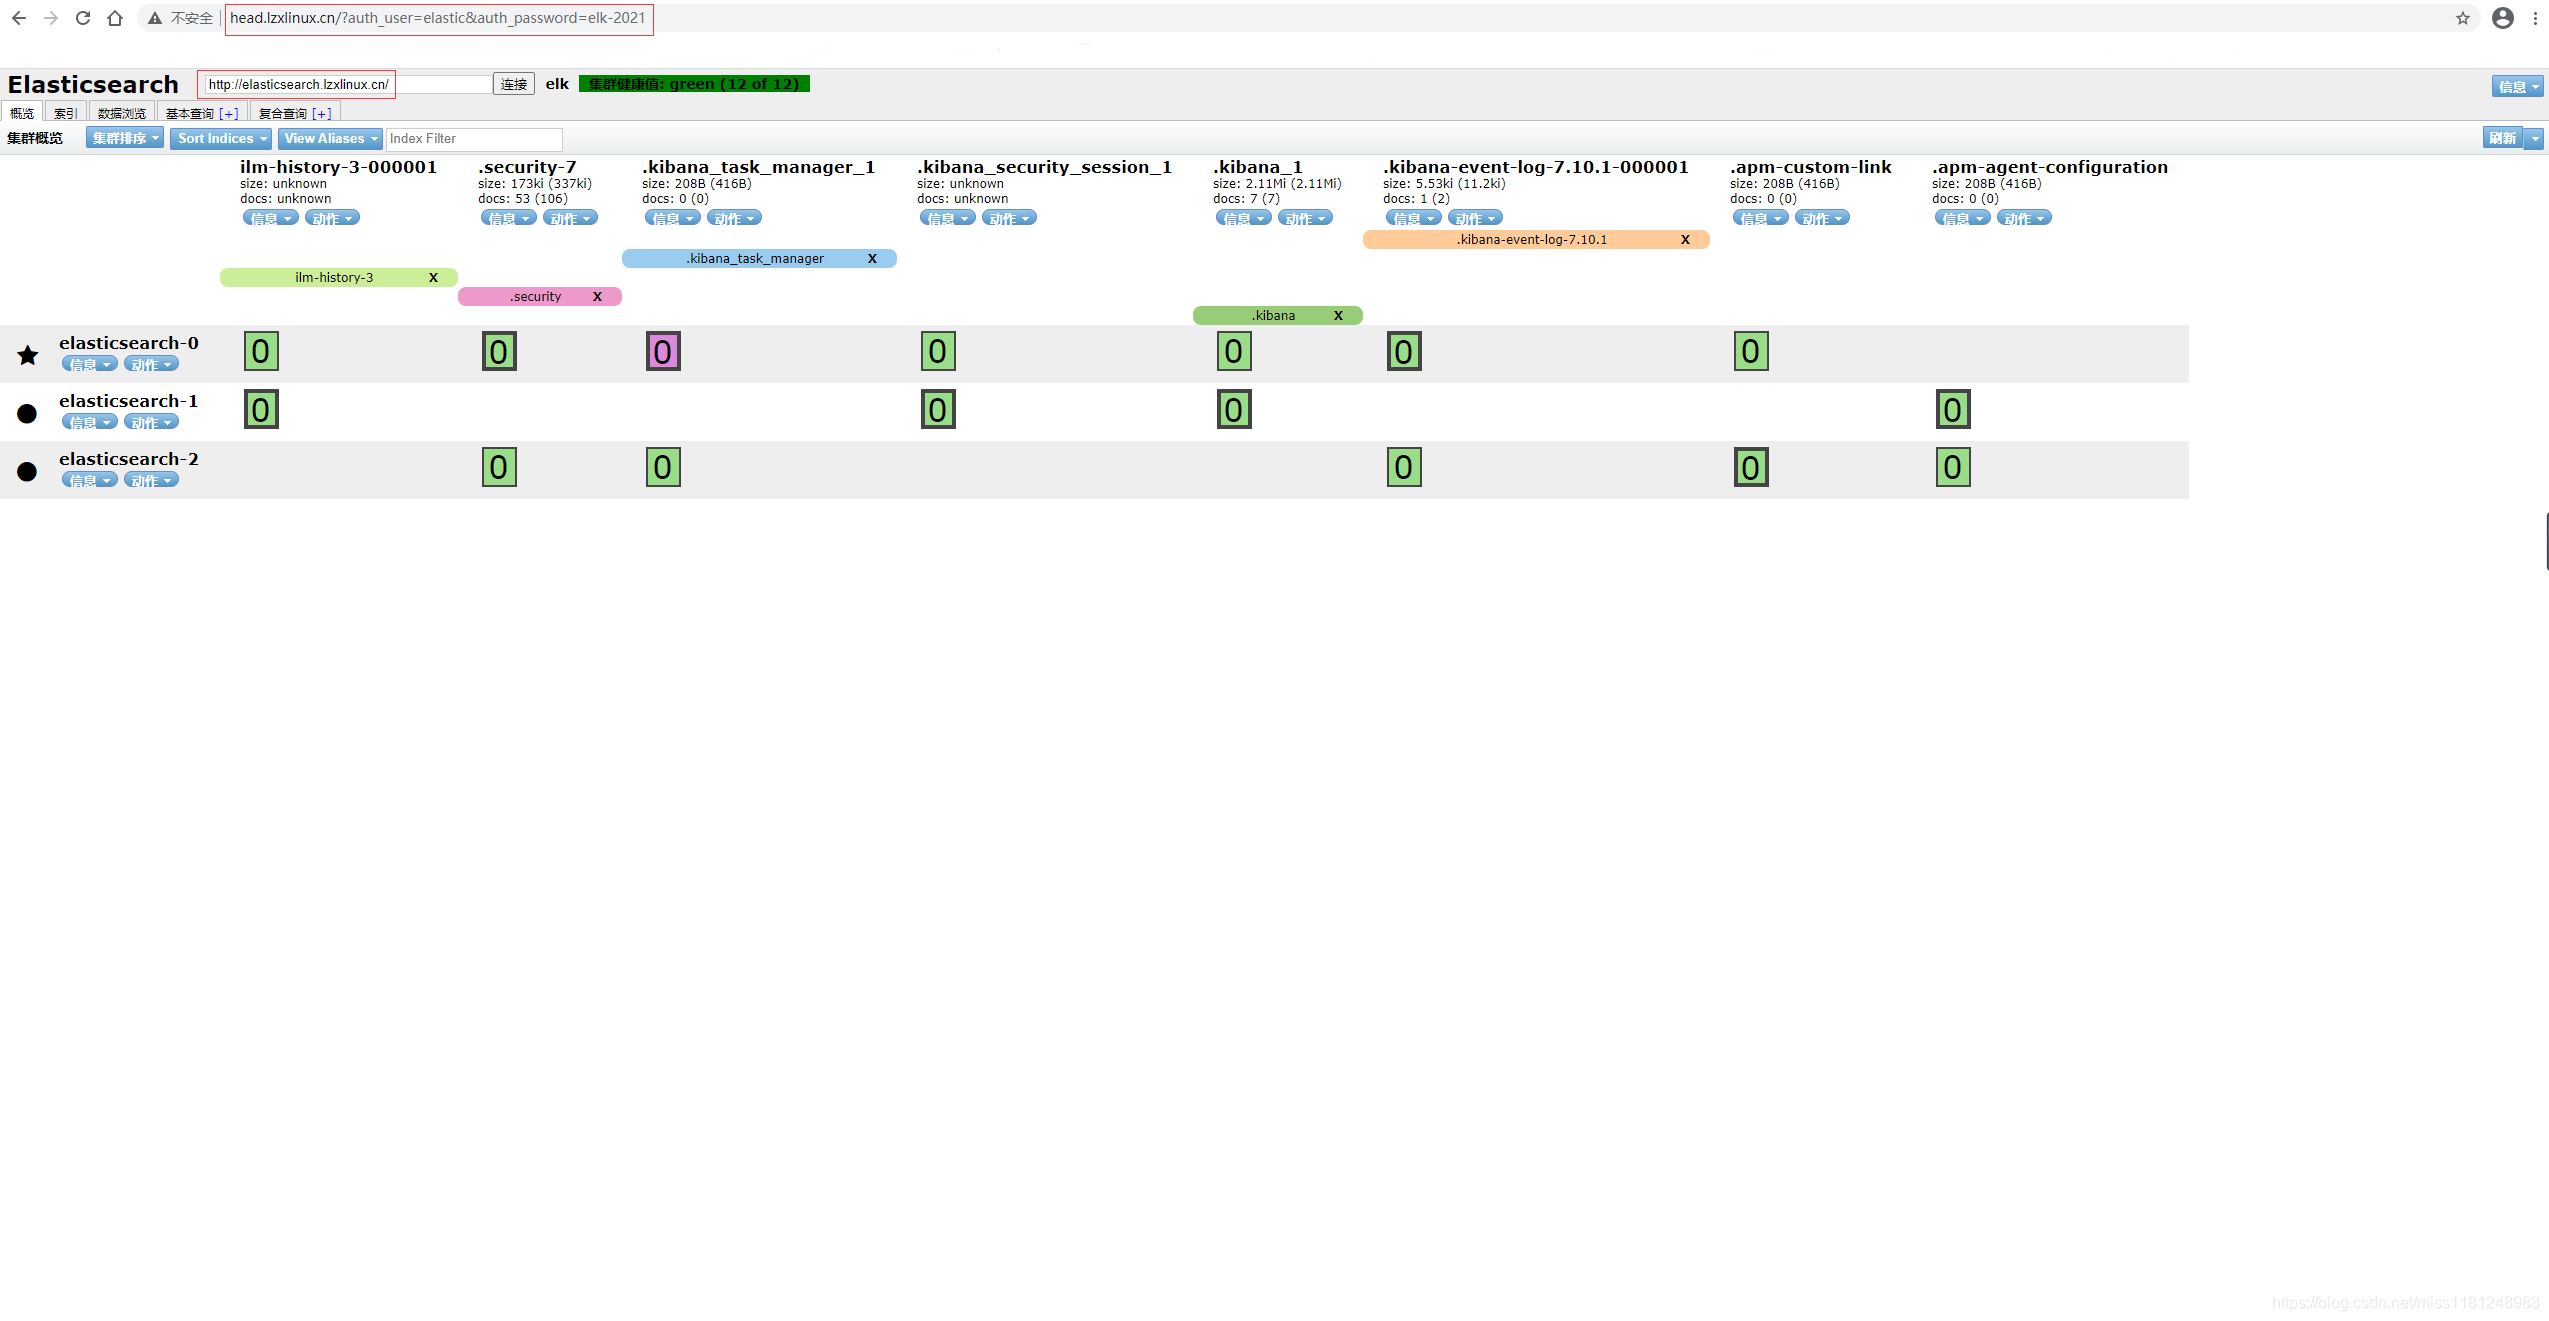
Task: Open the 集群排序 dropdown
Action: pyautogui.click(x=125, y=138)
